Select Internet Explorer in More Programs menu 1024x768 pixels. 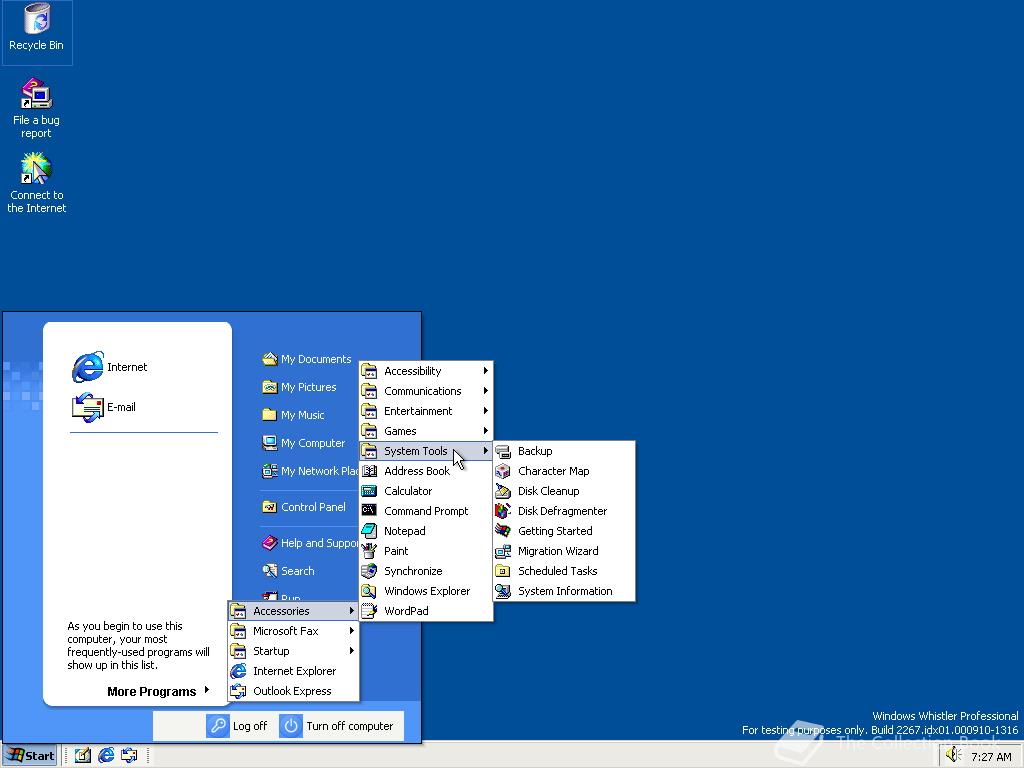tap(293, 671)
